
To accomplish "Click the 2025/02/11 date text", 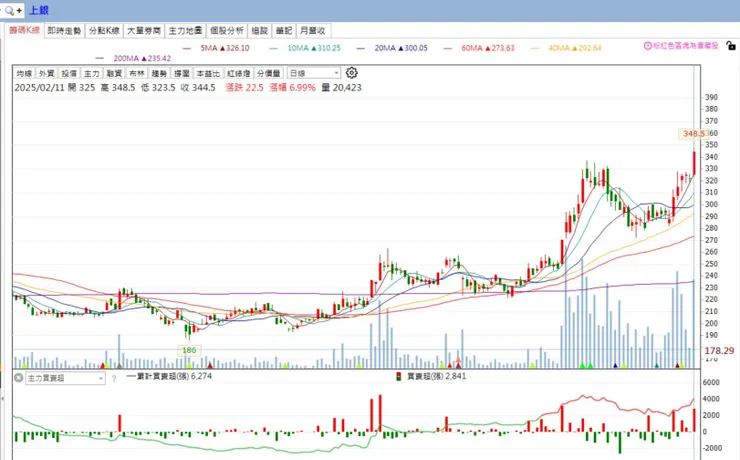I will point(39,88).
